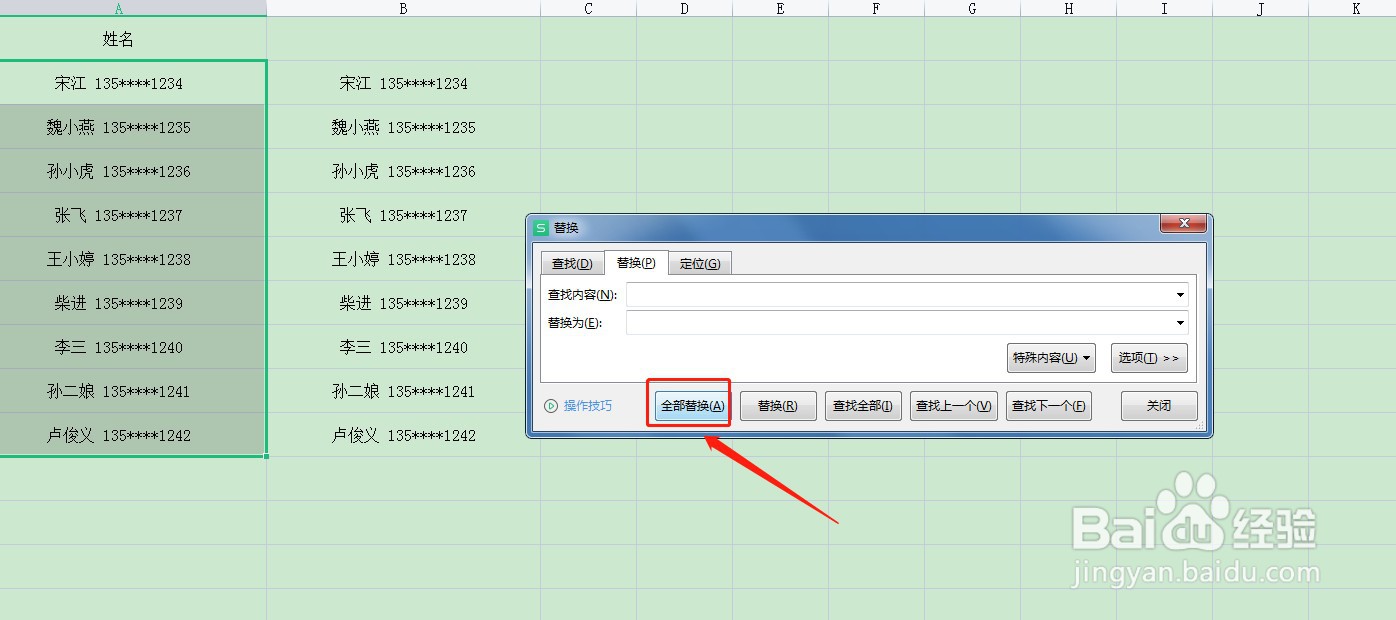
Task: Switch to the Find (查找) tab
Action: click(x=572, y=264)
